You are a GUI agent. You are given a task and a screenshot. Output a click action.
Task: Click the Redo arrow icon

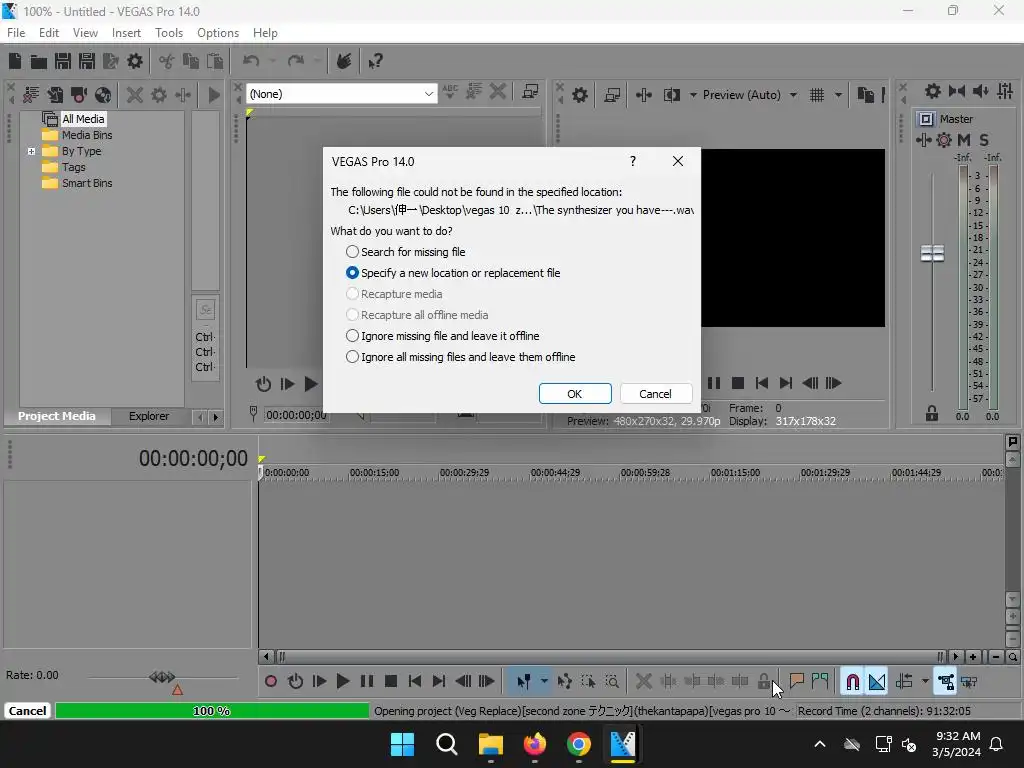click(296, 61)
